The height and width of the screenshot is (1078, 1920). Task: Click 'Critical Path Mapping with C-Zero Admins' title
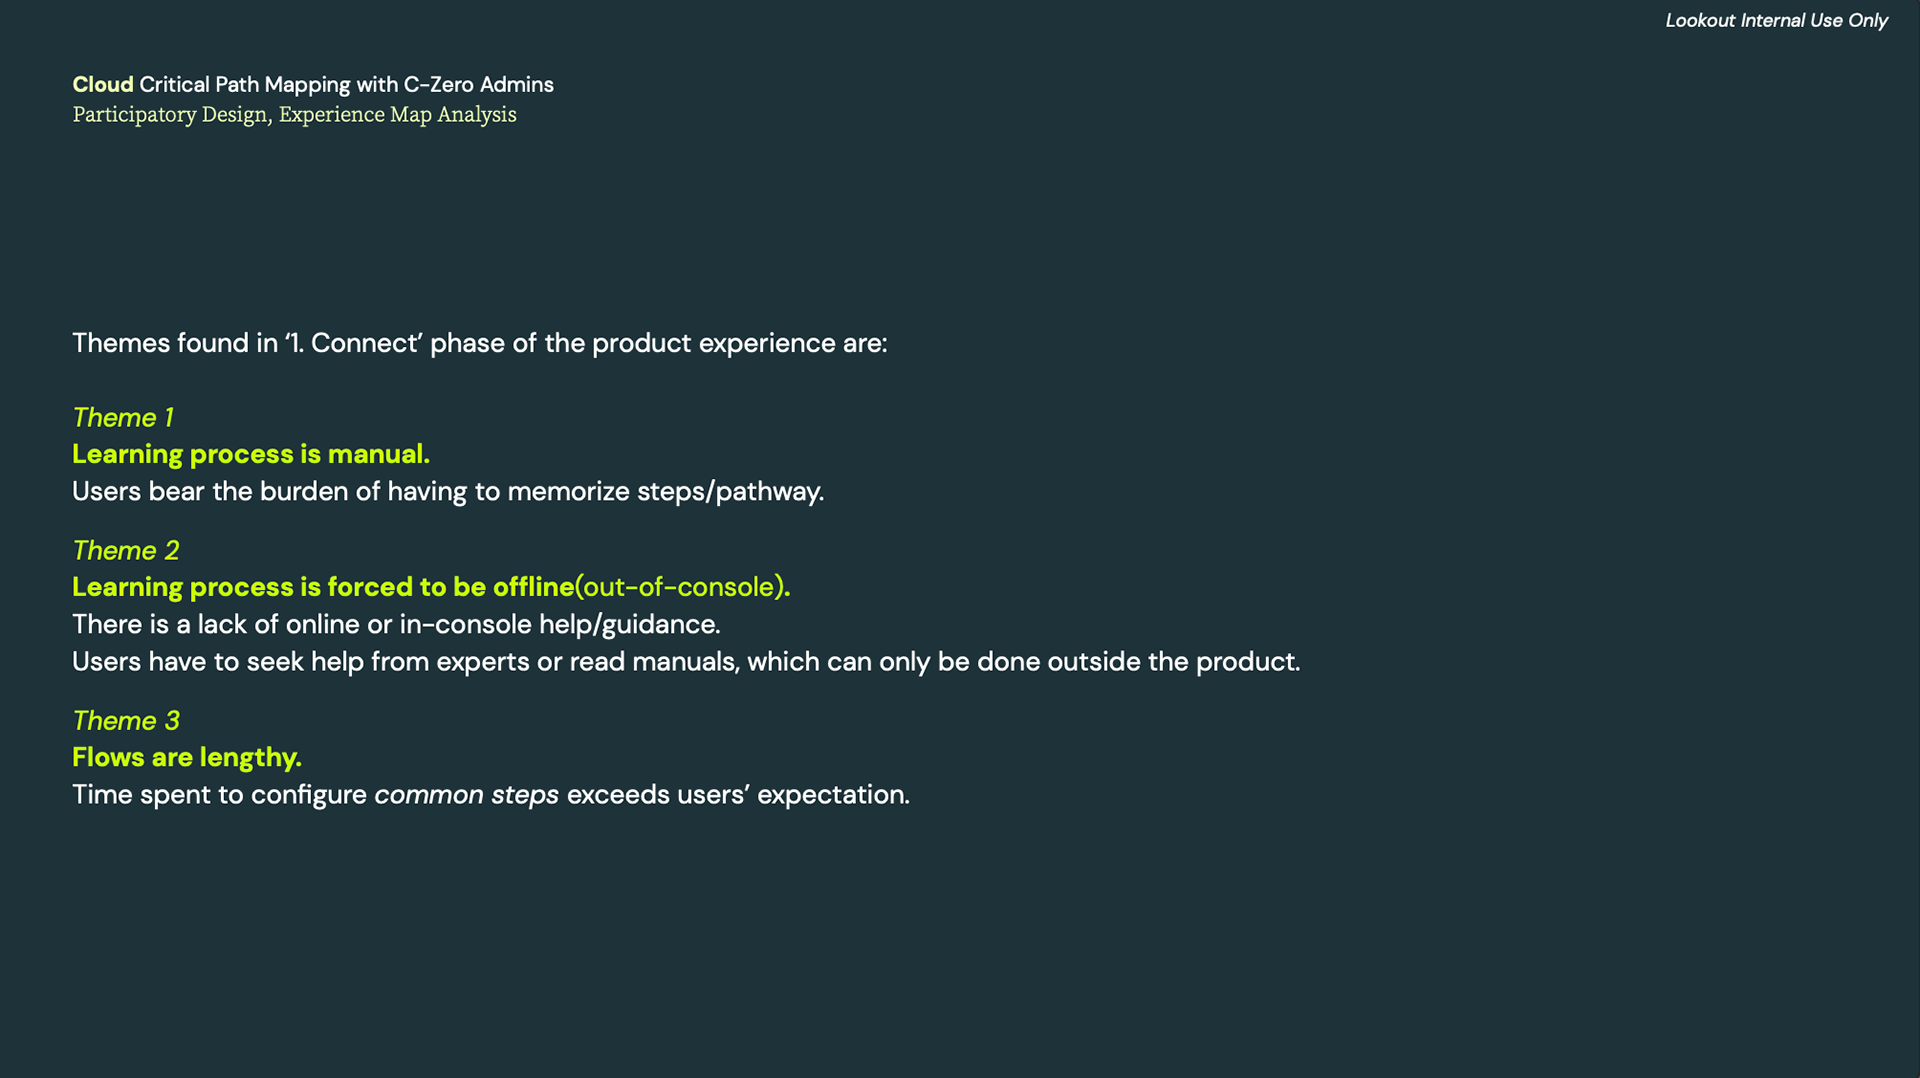pyautogui.click(x=346, y=85)
